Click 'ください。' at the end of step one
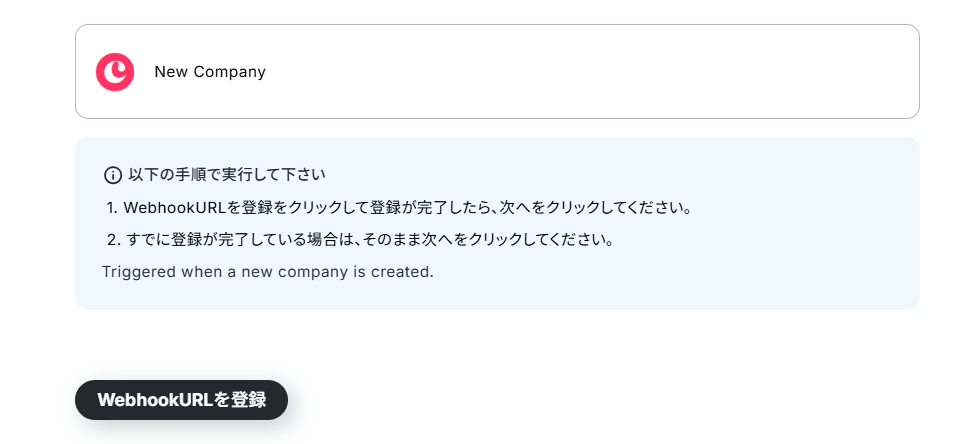960x444 pixels. tap(662, 208)
